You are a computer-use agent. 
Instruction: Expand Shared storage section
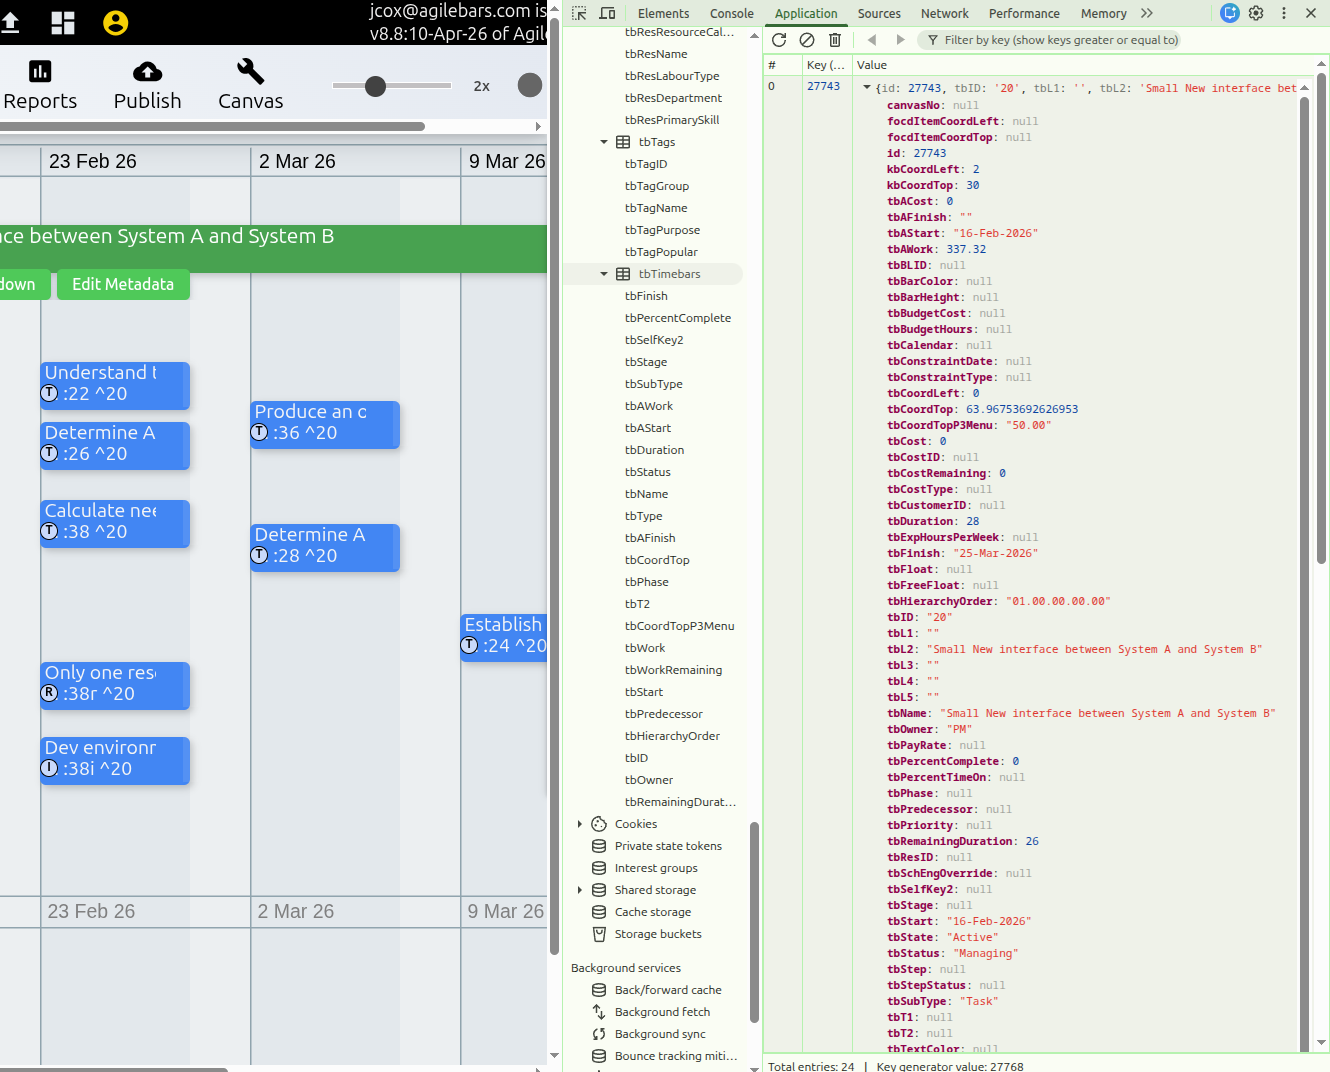[x=580, y=890]
